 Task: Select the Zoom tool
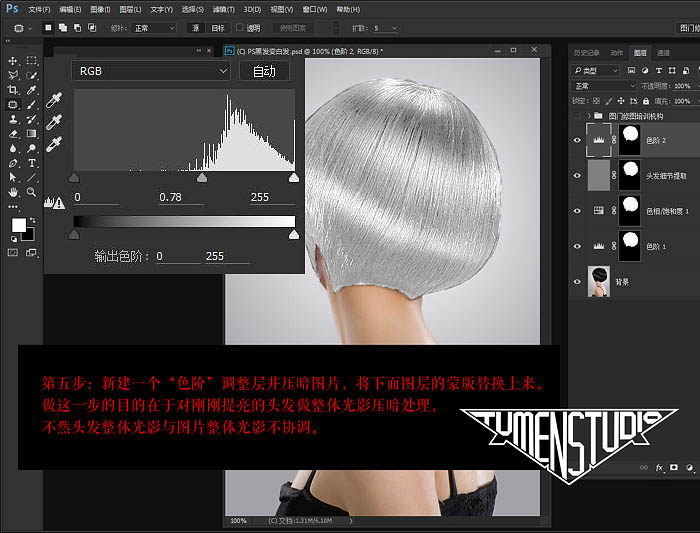(x=31, y=192)
